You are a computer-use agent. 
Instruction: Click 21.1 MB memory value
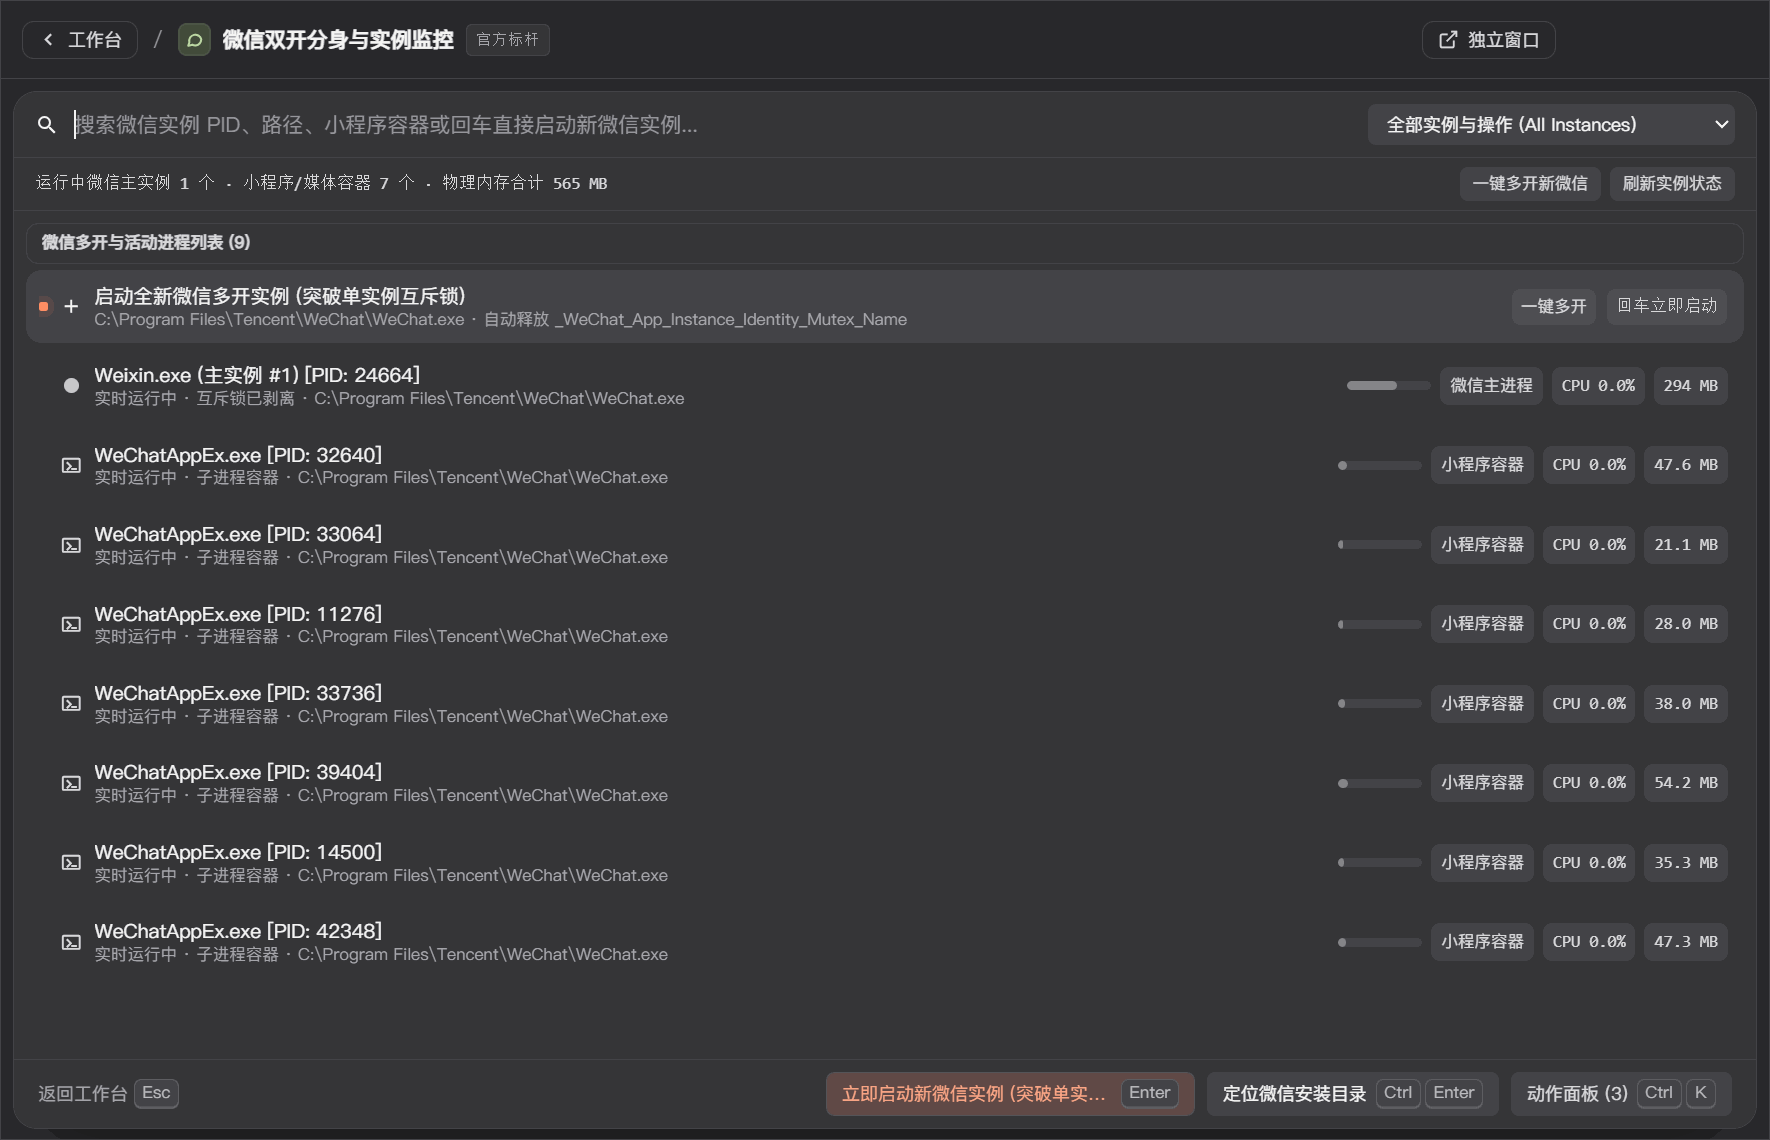[1686, 545]
